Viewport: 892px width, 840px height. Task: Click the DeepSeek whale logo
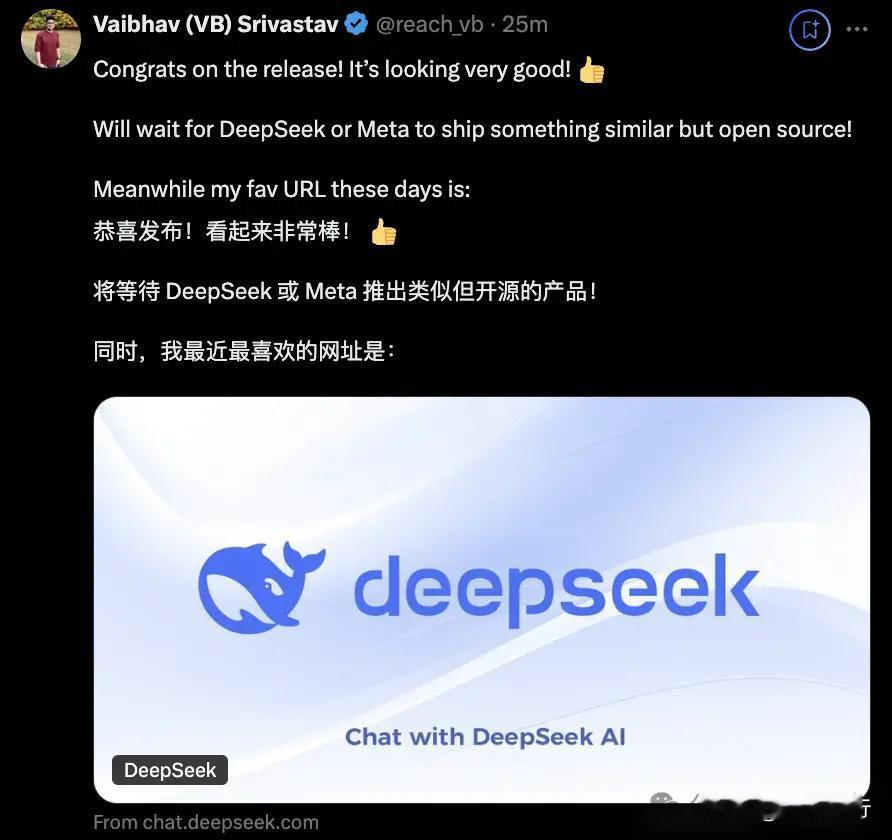coord(261,587)
